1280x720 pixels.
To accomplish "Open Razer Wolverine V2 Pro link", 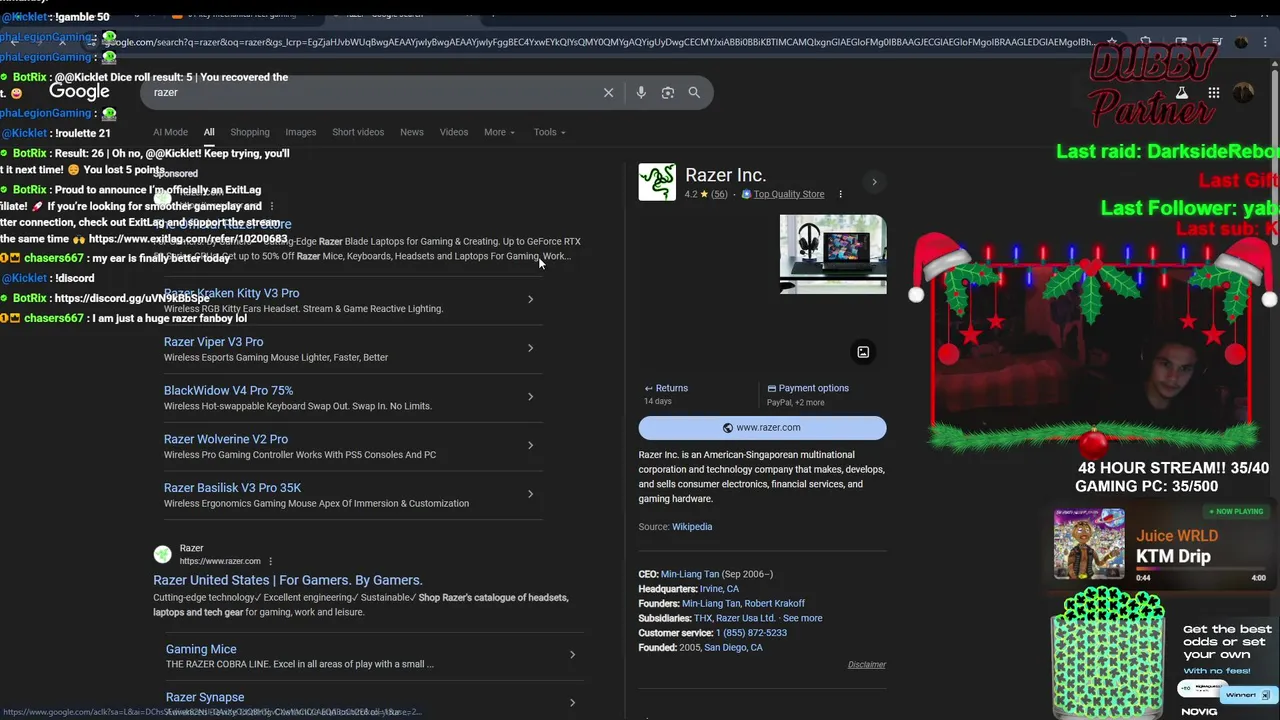I will click(226, 439).
